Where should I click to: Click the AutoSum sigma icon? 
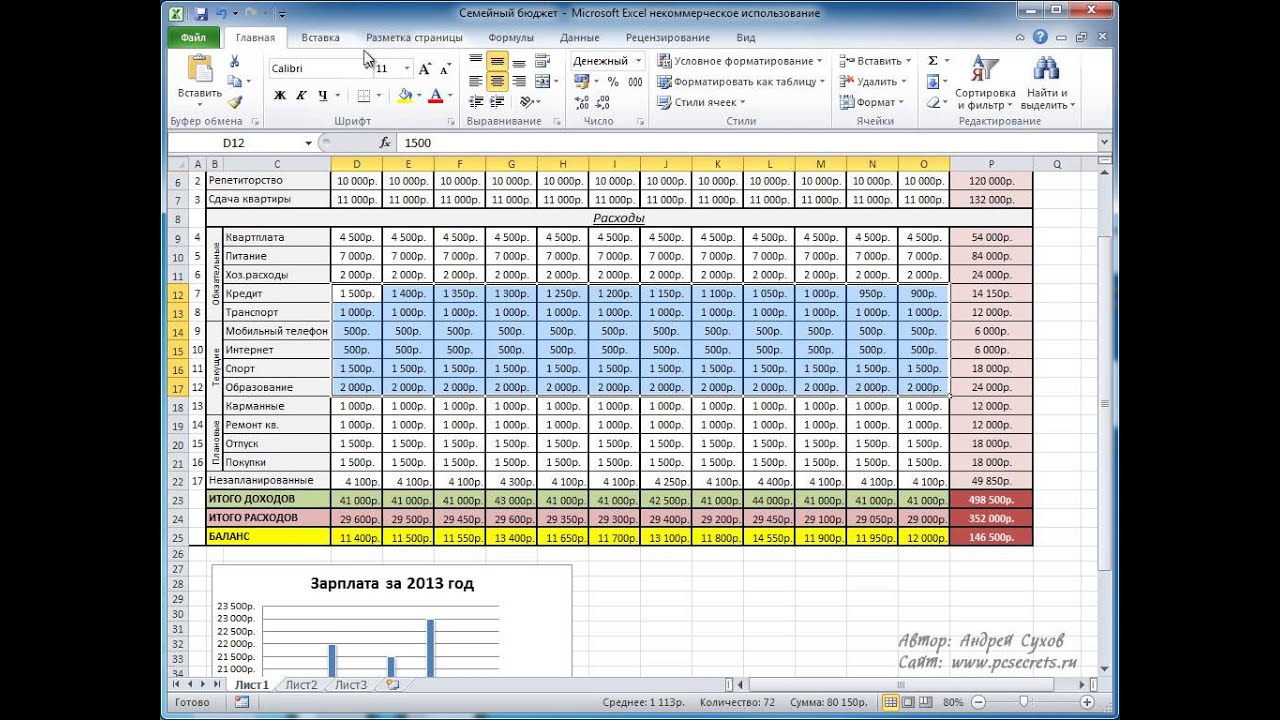pos(933,61)
